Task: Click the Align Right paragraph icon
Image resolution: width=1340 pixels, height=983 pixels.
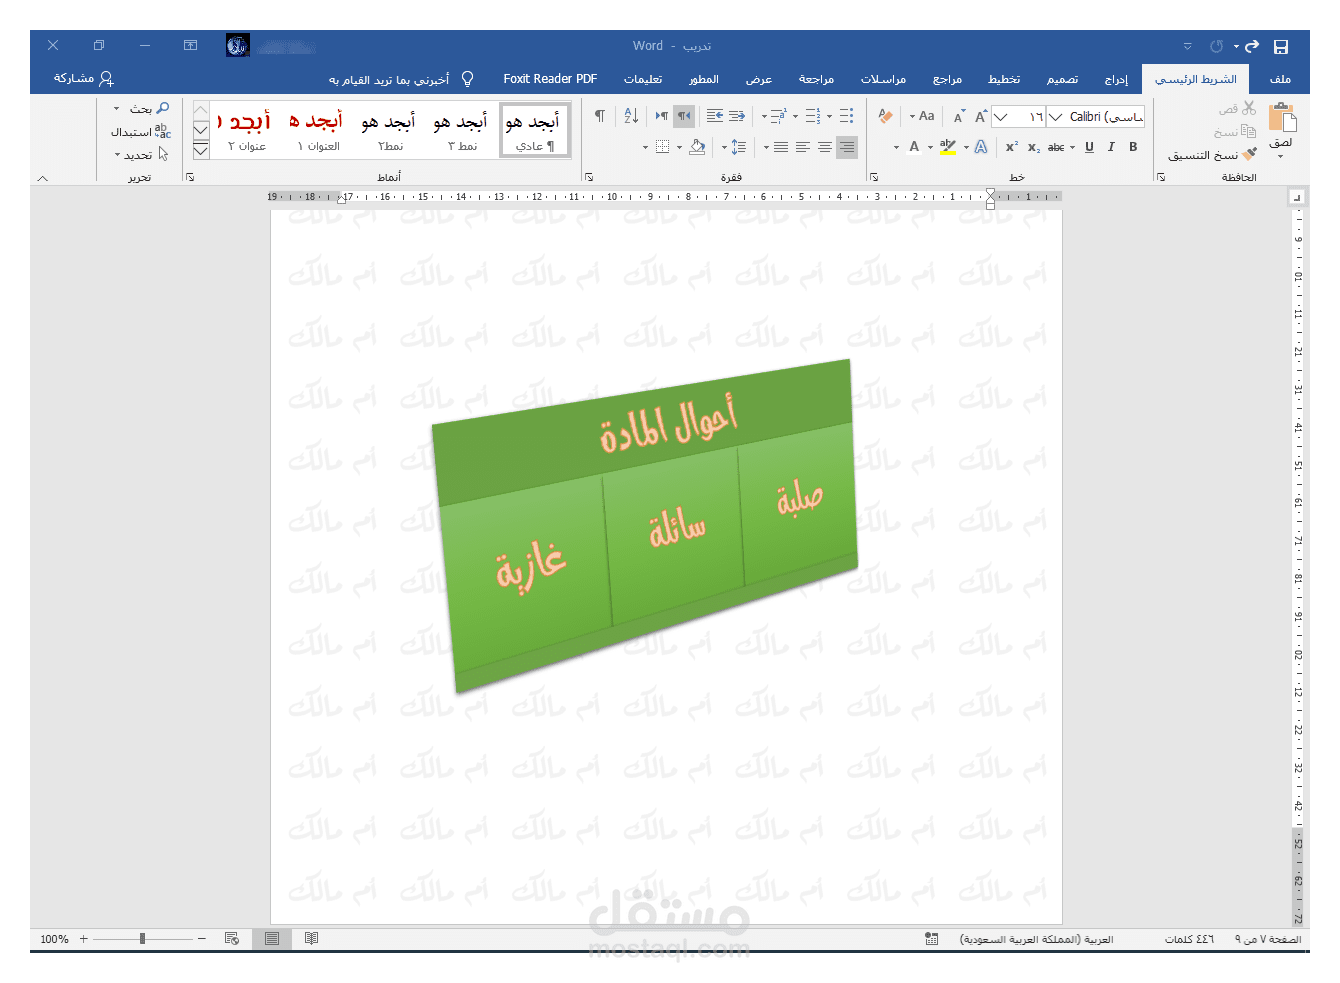Action: (x=847, y=147)
